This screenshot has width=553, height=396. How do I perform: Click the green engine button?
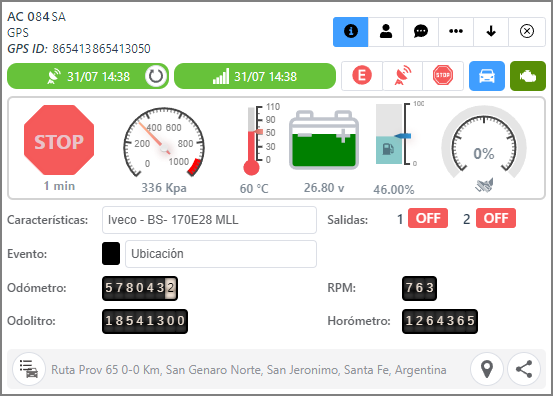528,76
